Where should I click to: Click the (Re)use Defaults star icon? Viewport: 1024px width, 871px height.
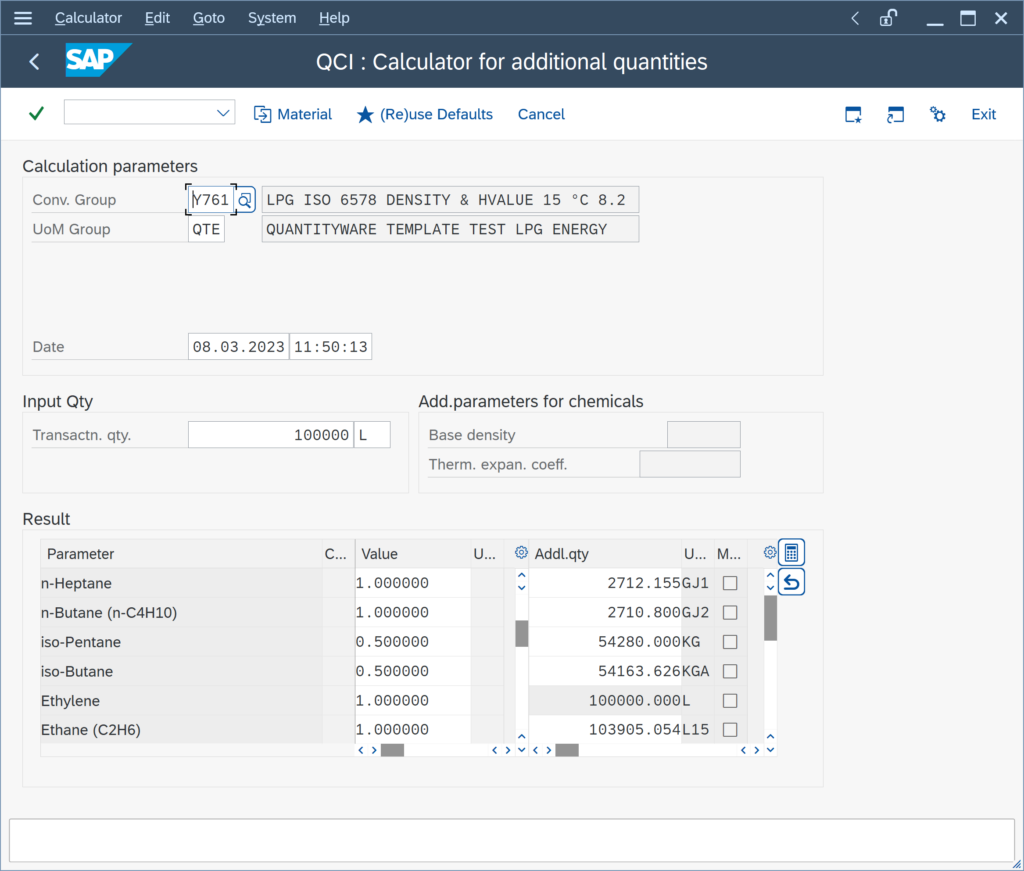pos(365,115)
